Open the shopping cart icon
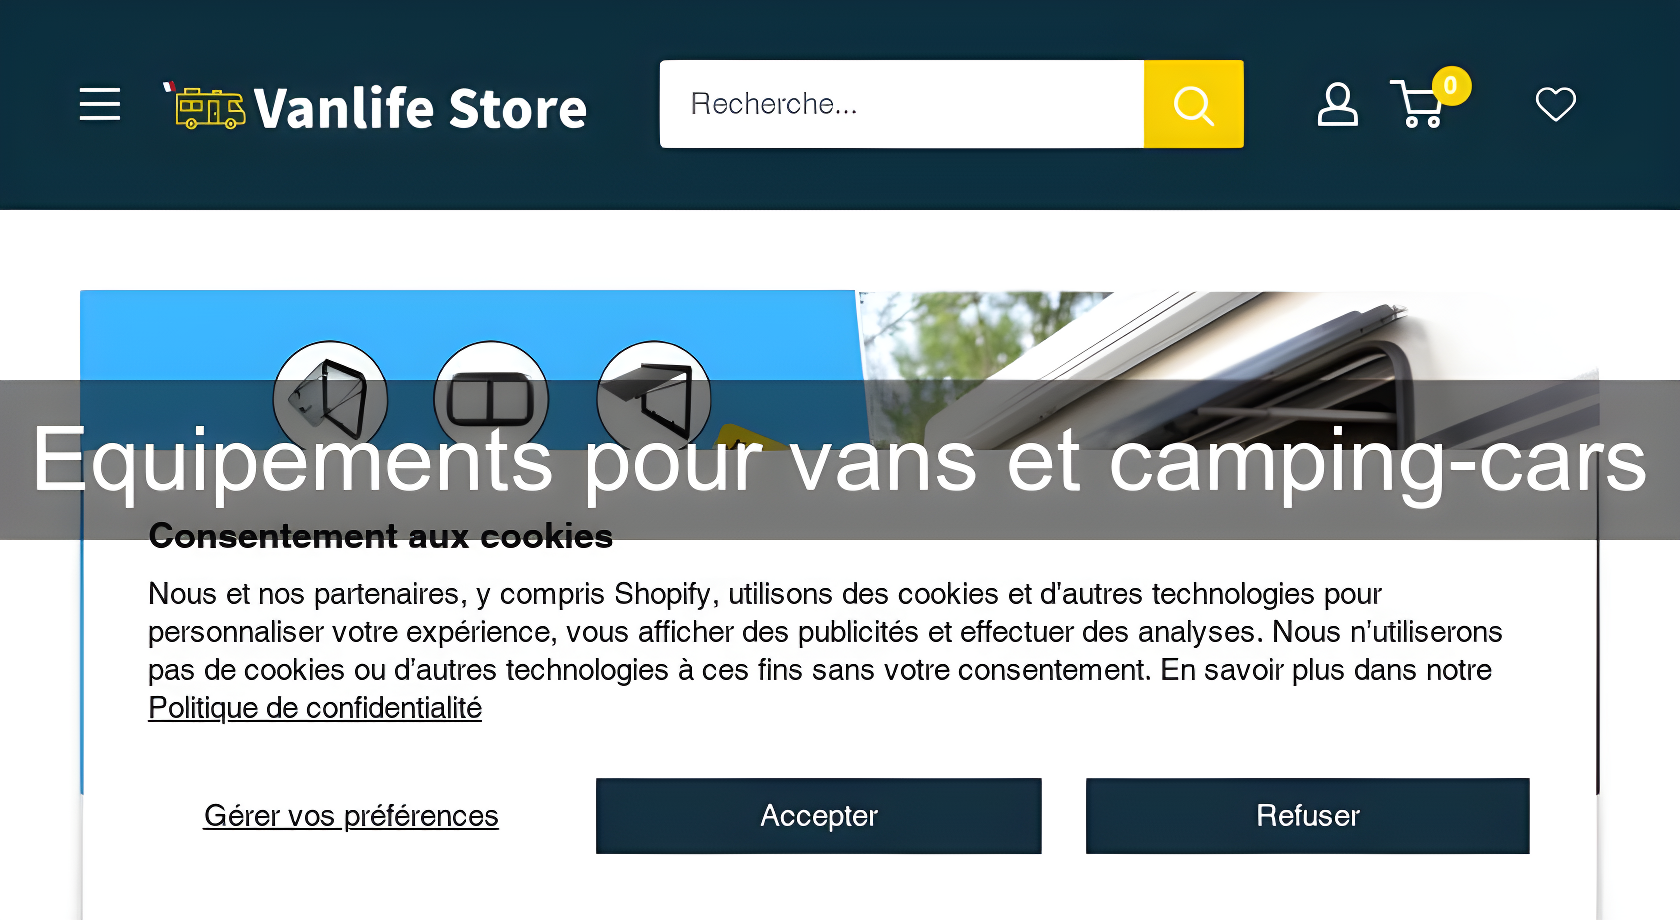The height and width of the screenshot is (920, 1680). (x=1416, y=106)
